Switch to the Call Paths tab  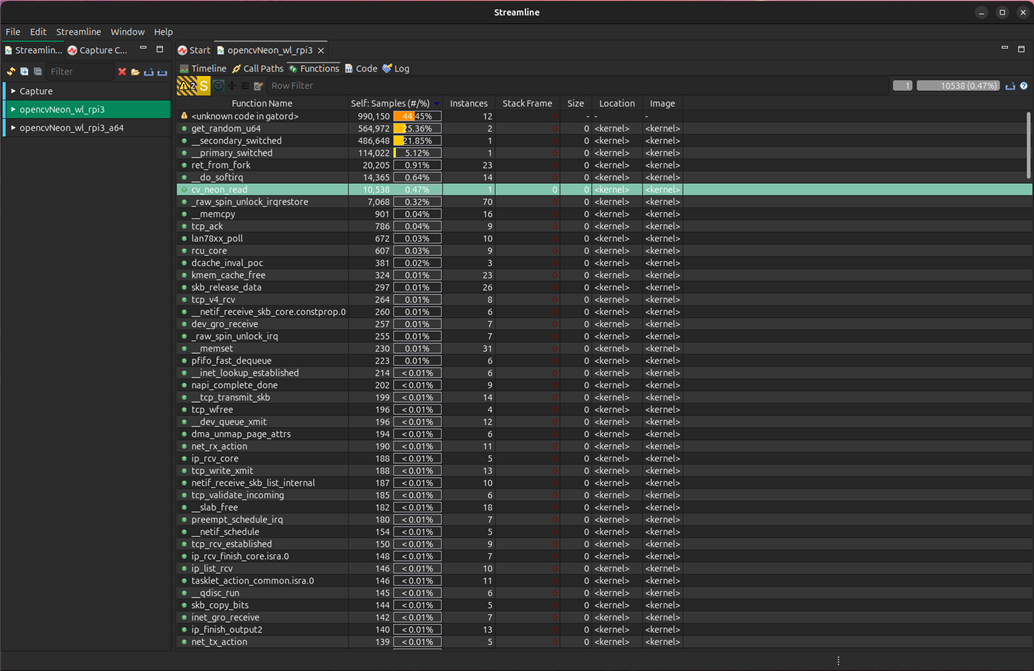(258, 69)
